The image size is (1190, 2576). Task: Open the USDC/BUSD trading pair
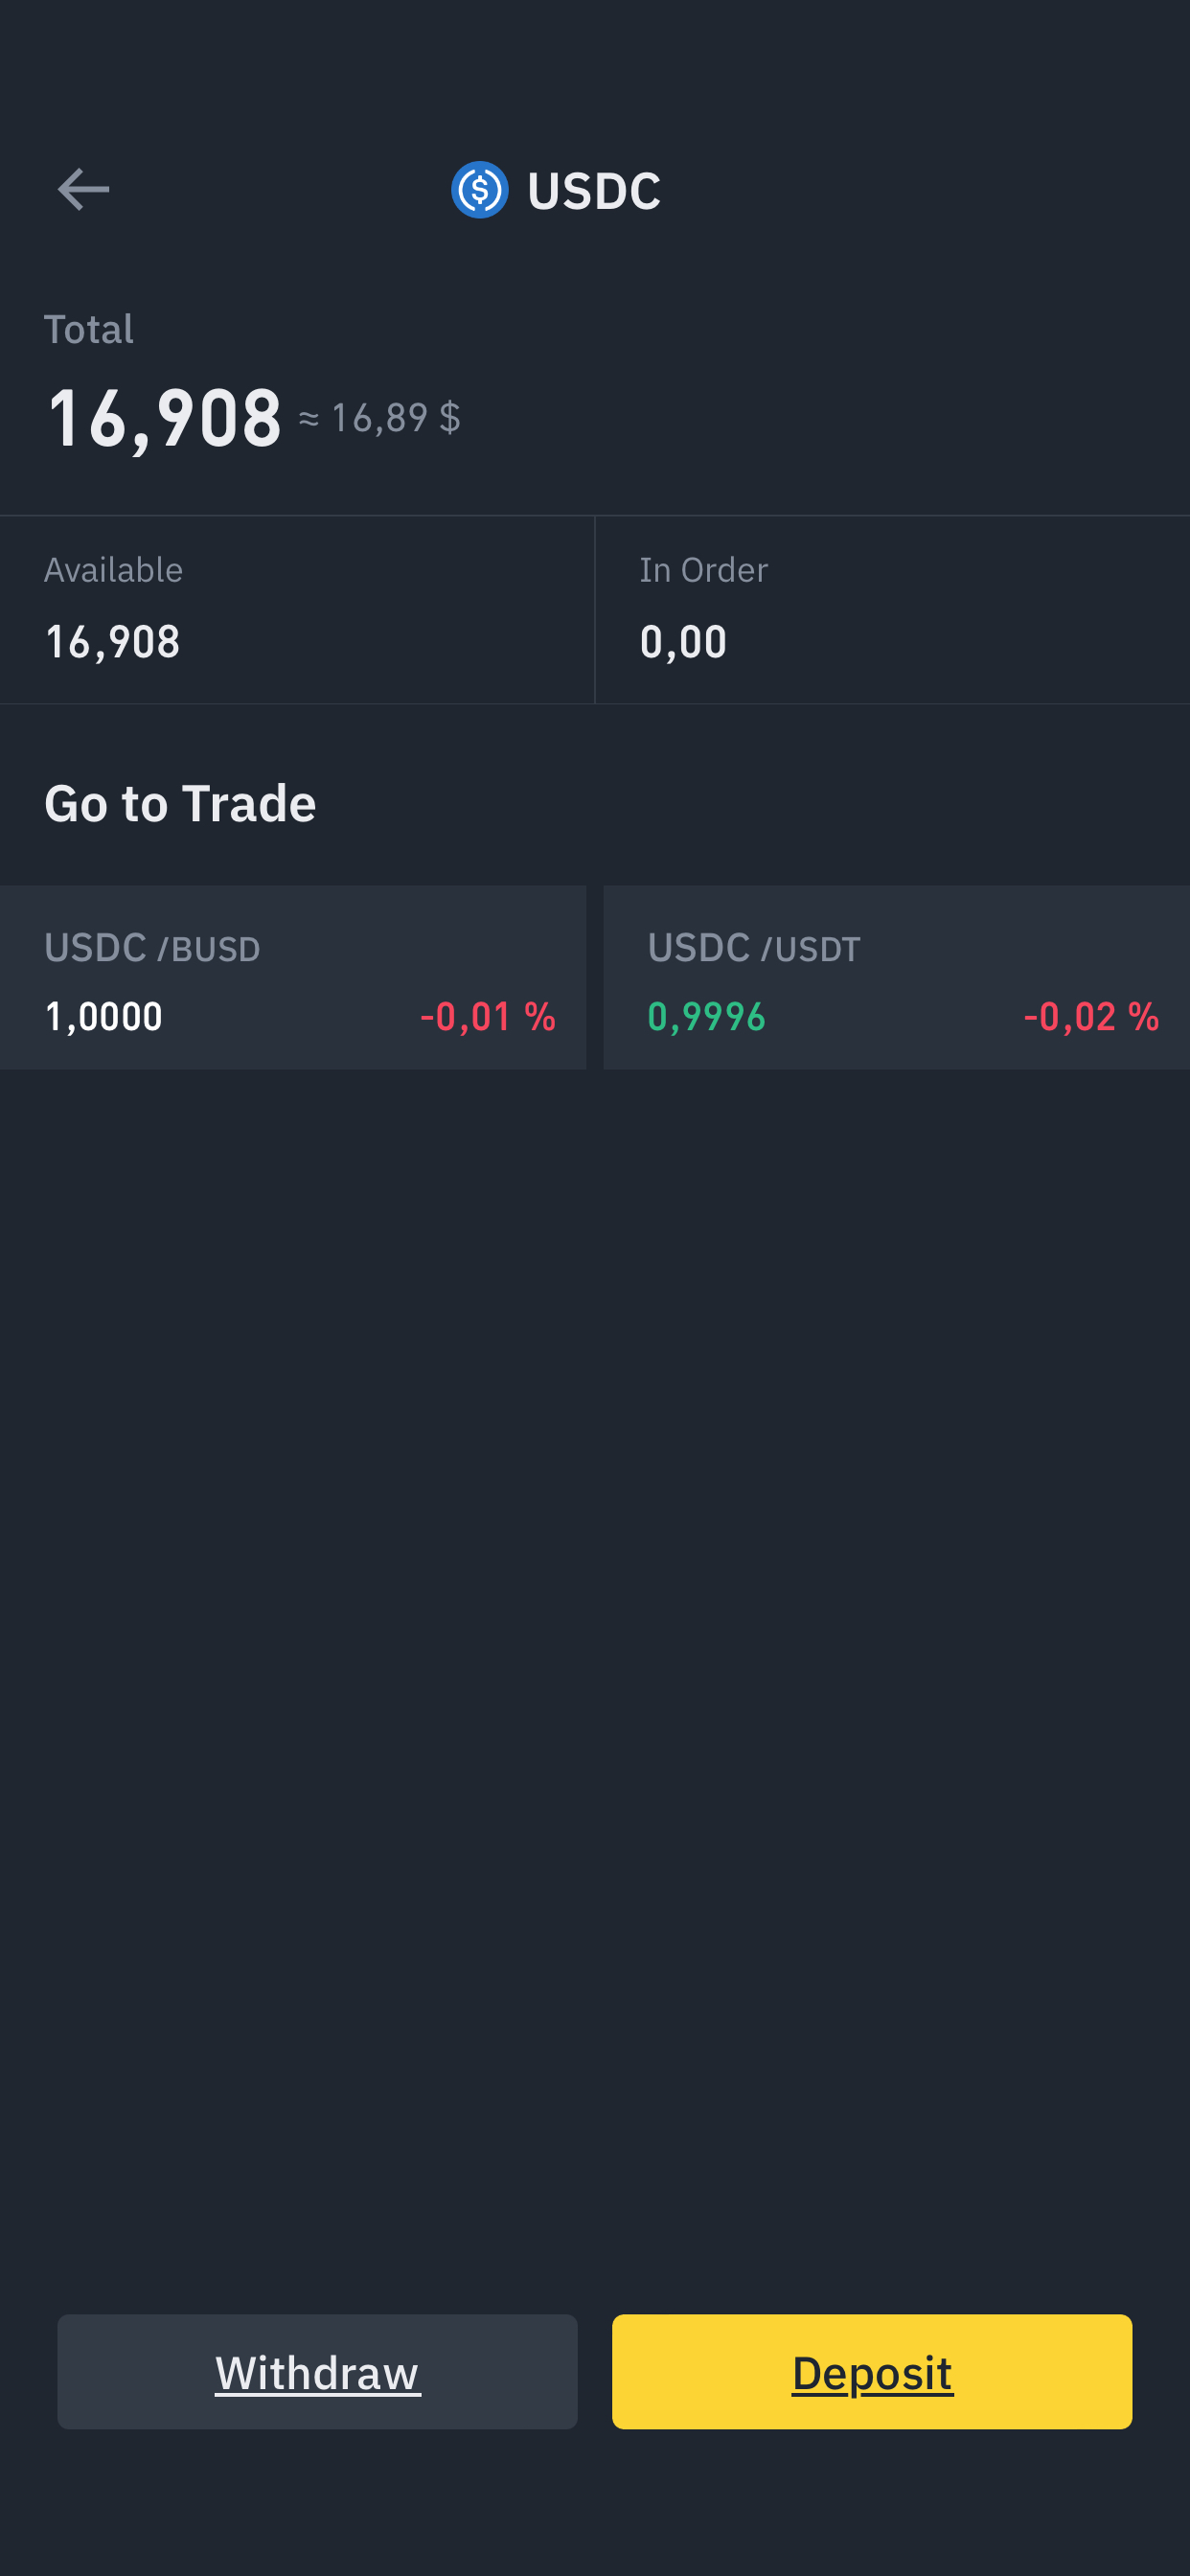click(152, 948)
